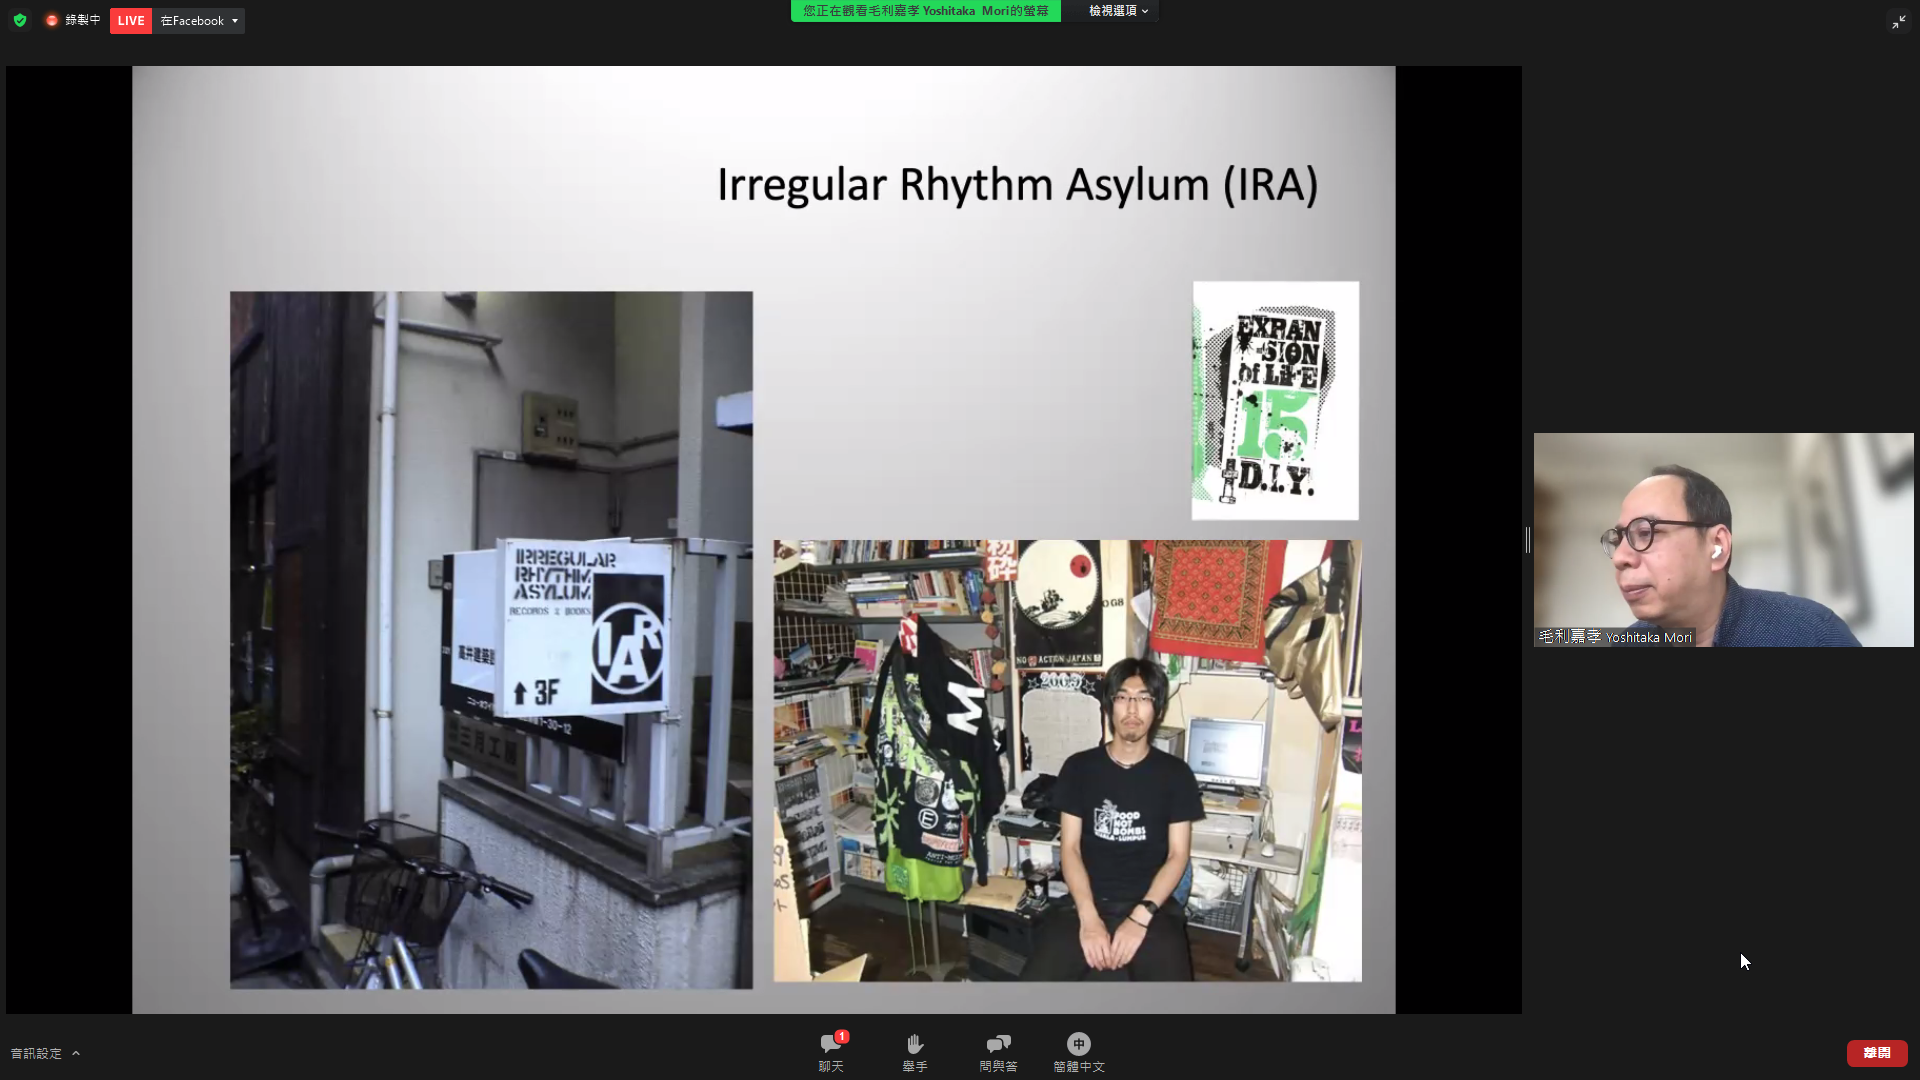Screen dimensions: 1920x1080
Task: Click the Yoshitaka Mori name label
Action: point(1615,637)
